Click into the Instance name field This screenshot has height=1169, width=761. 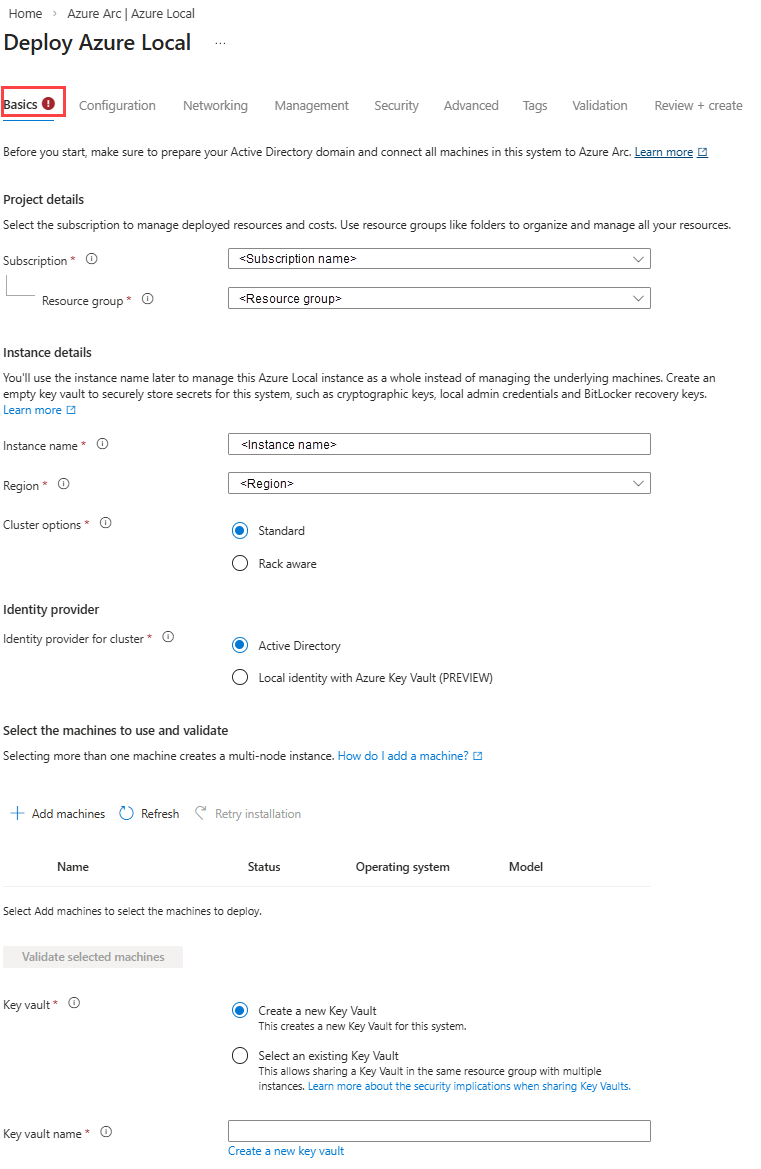(x=439, y=444)
